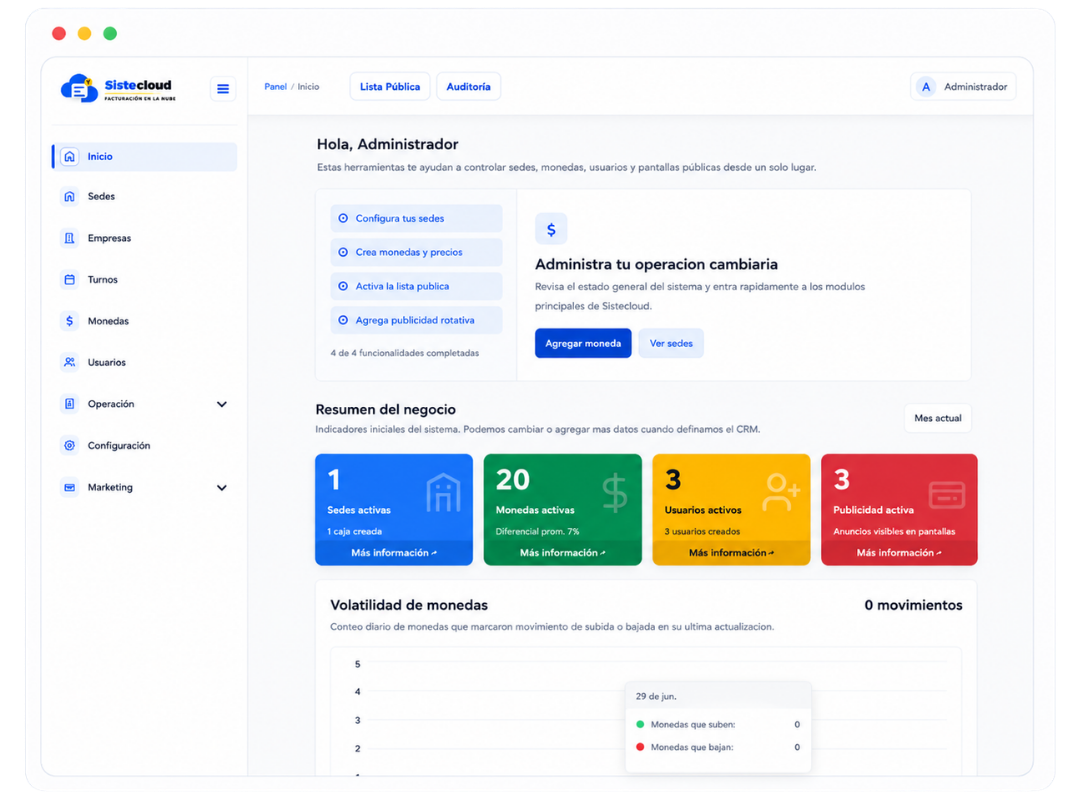Click the building icon on Sedes activas card
The image size is (1080, 800).
coord(443,493)
